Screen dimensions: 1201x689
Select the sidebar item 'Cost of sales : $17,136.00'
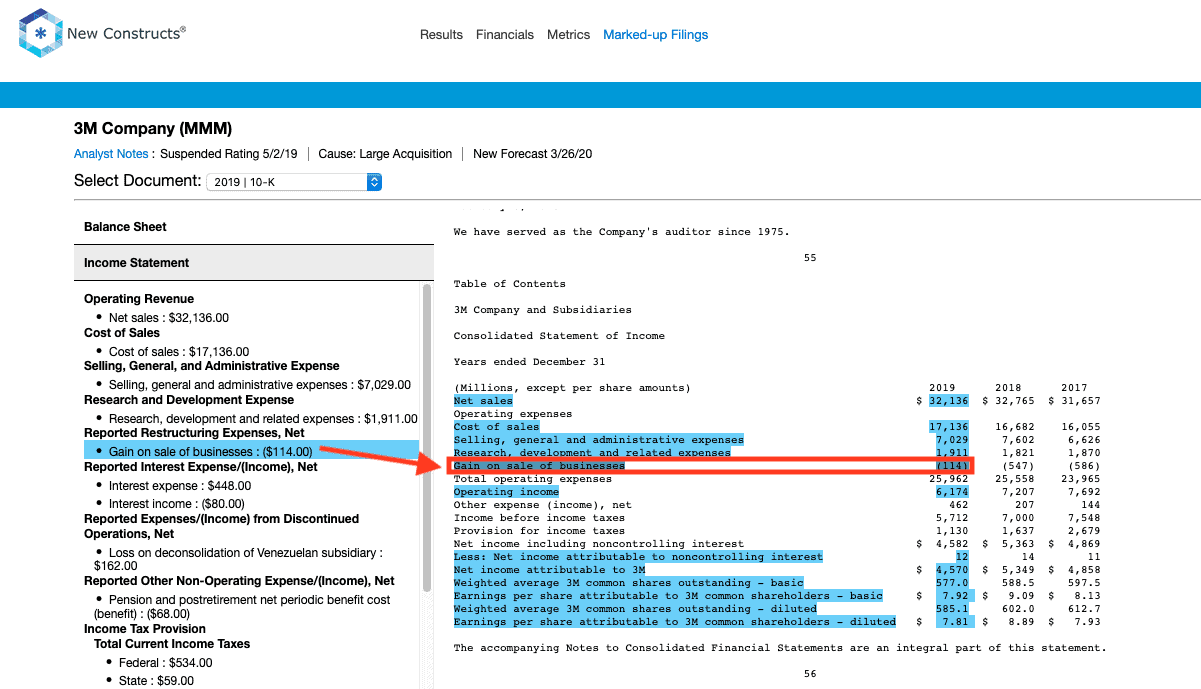click(x=179, y=352)
